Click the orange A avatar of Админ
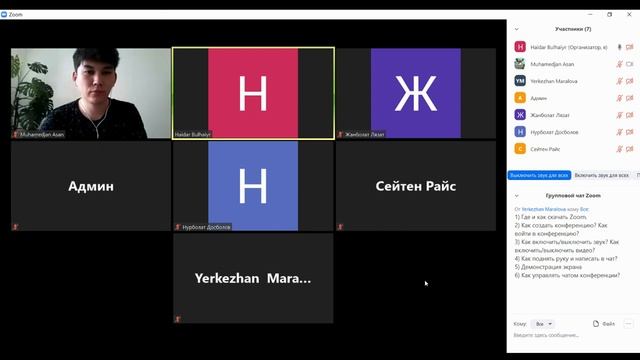This screenshot has height=360, width=640. (x=520, y=98)
